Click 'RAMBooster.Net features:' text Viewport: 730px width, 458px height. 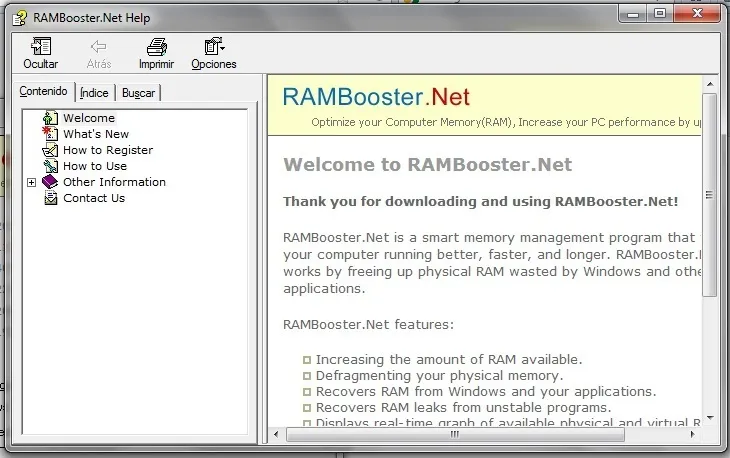(x=368, y=324)
